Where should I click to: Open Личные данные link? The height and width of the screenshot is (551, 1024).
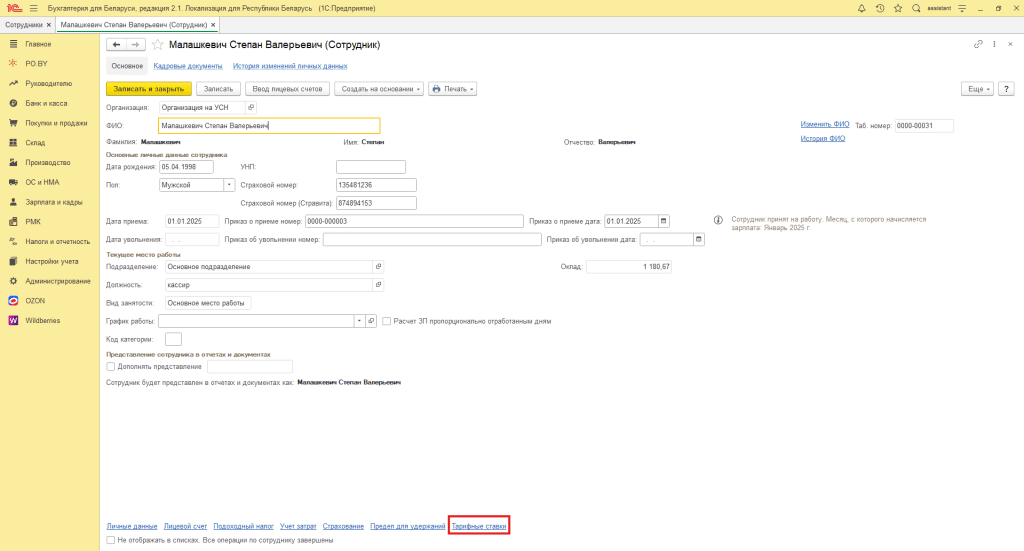pos(132,526)
